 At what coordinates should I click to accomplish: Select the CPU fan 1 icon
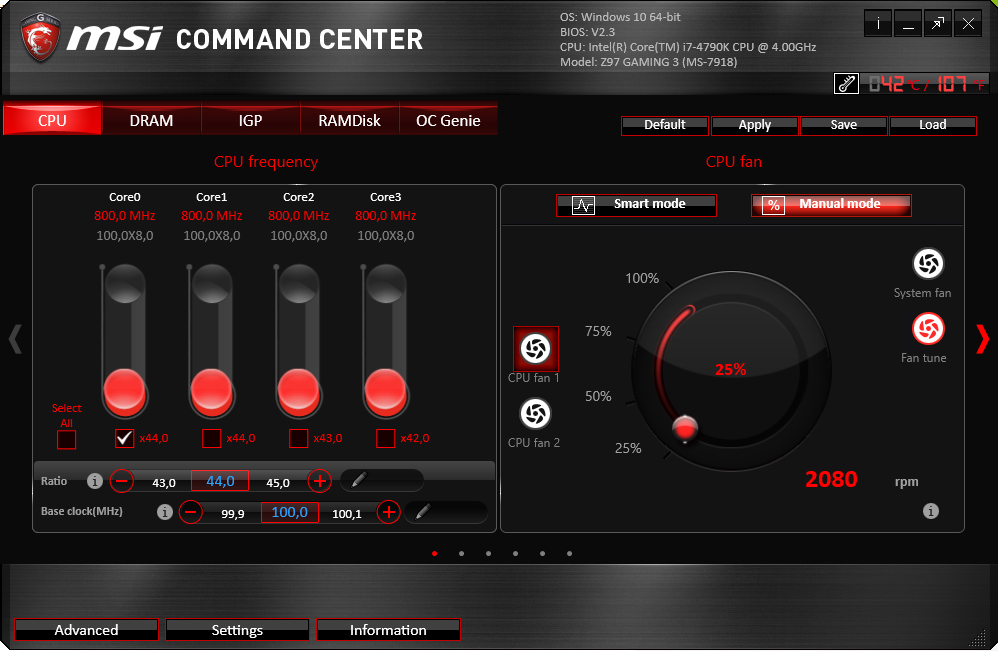(535, 349)
